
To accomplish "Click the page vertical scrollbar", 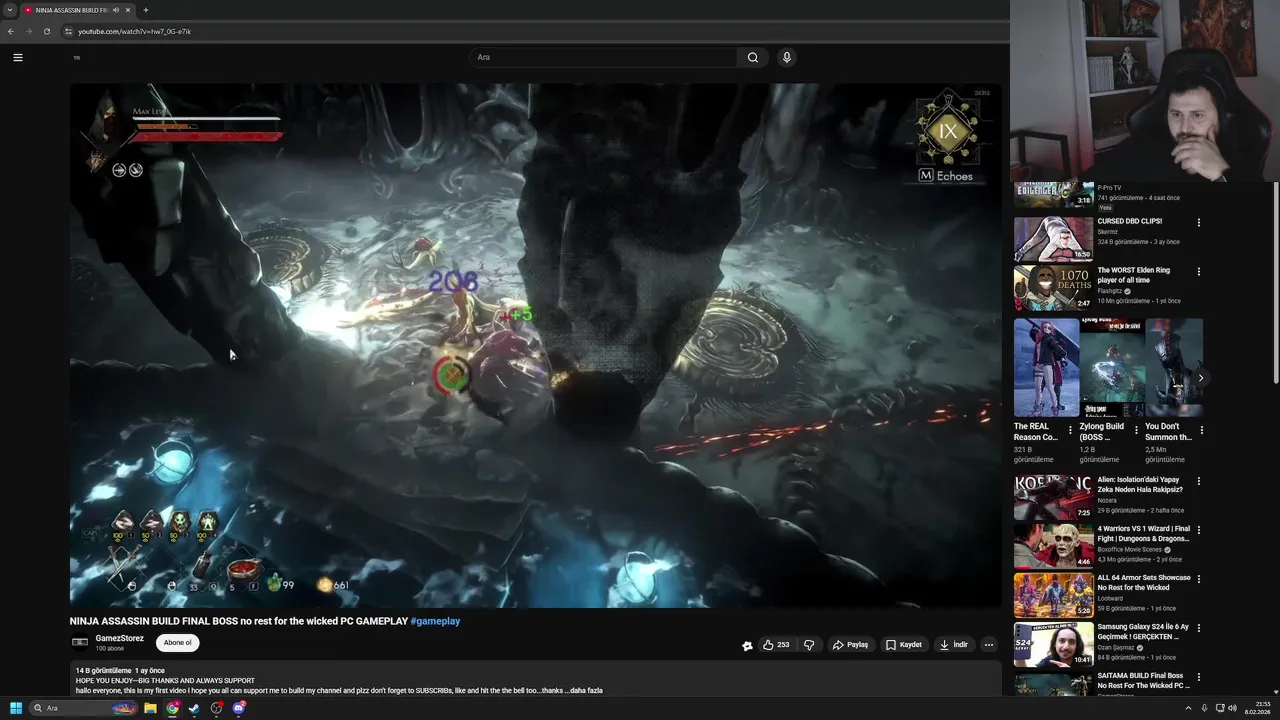I will click(x=1275, y=282).
